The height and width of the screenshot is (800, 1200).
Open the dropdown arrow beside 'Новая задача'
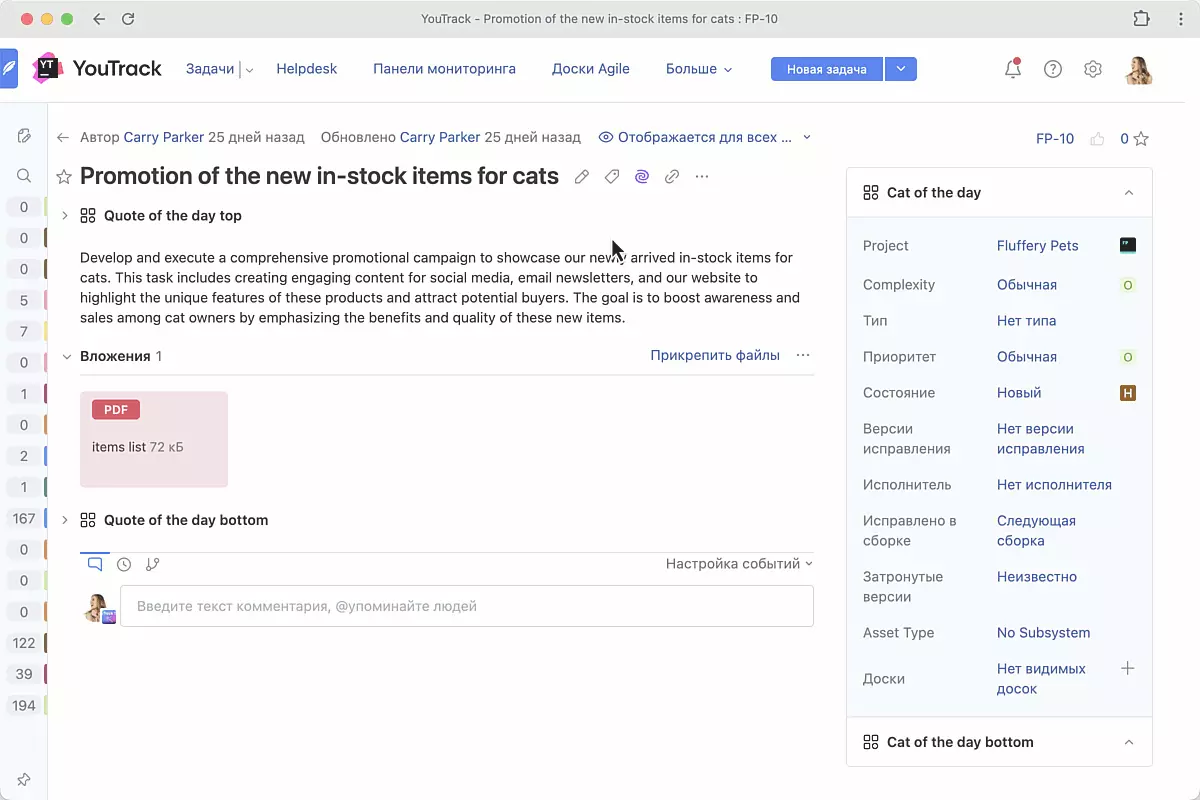pos(901,69)
